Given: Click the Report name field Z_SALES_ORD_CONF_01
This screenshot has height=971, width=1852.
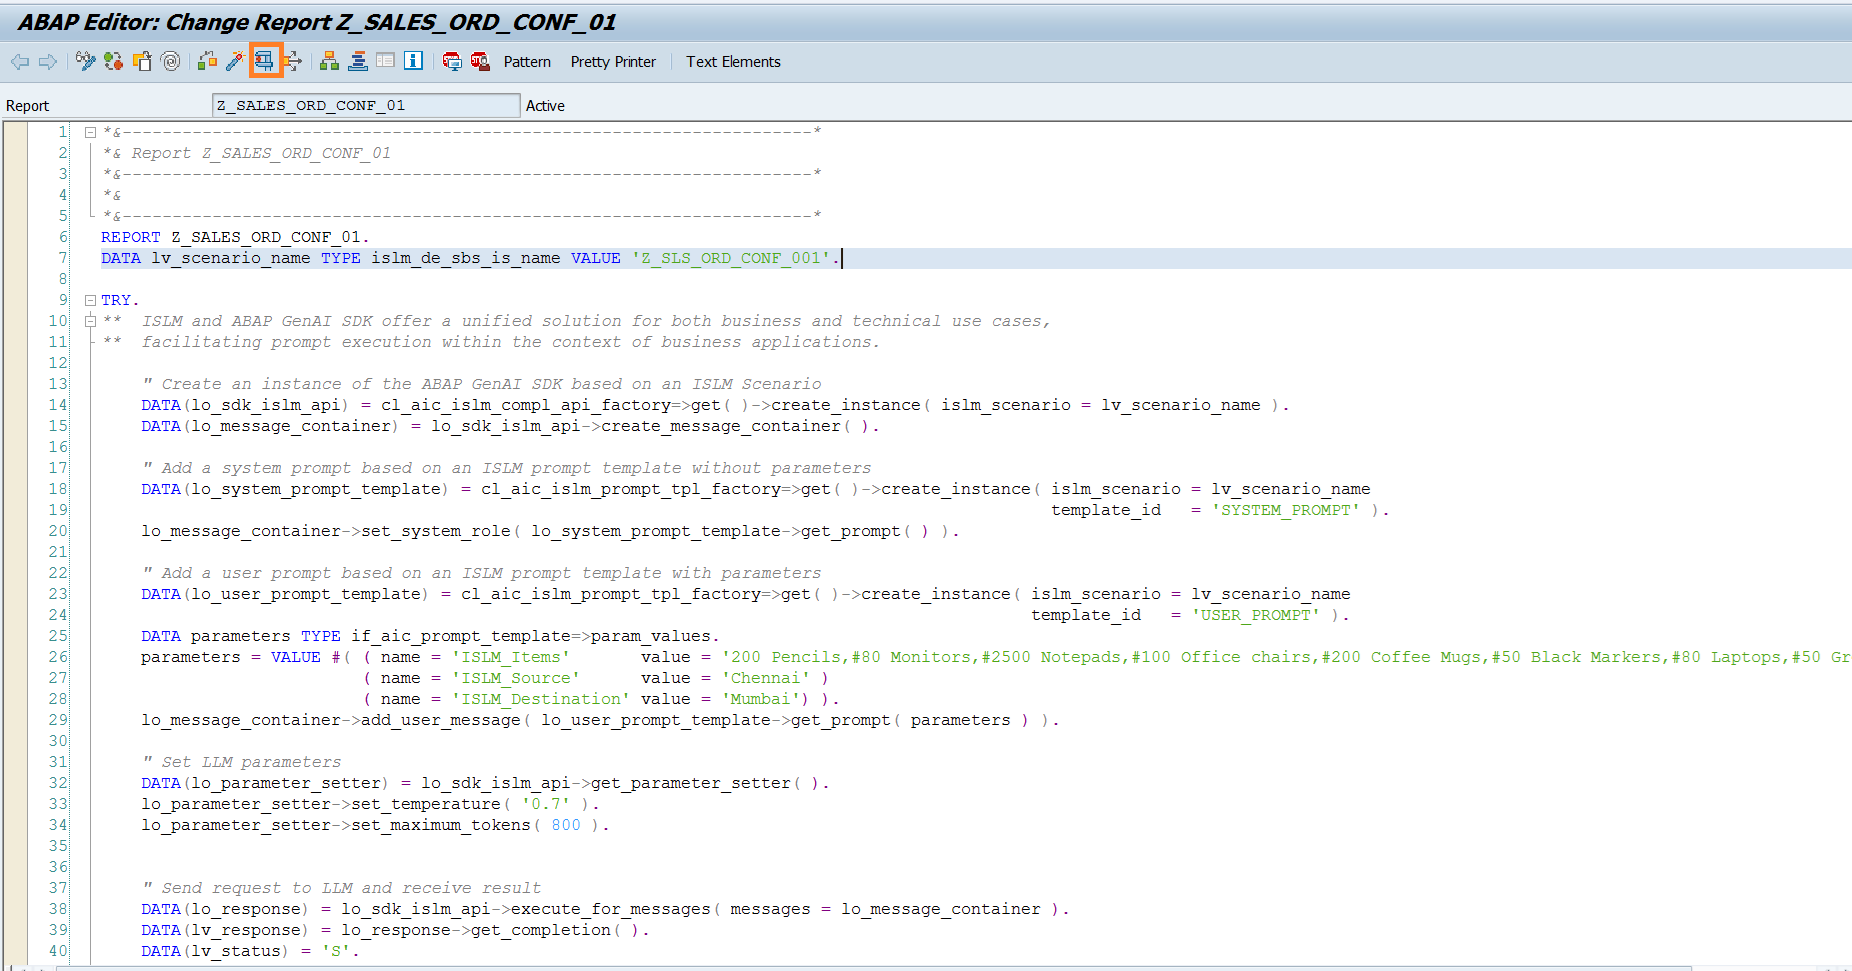Looking at the screenshot, I should (x=365, y=105).
